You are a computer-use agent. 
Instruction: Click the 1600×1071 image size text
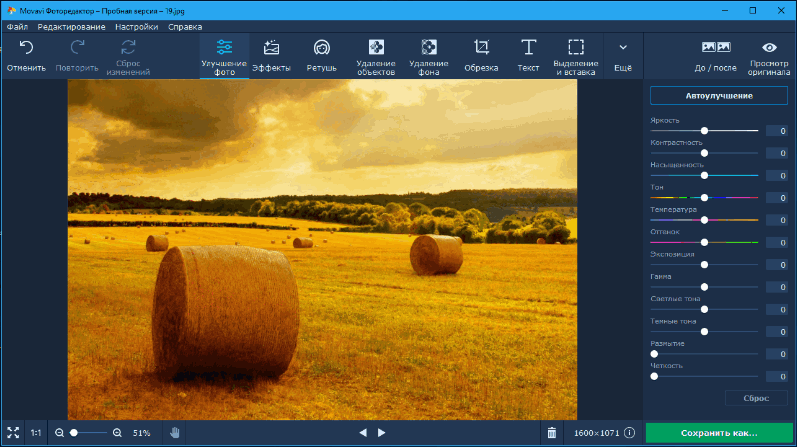click(596, 433)
